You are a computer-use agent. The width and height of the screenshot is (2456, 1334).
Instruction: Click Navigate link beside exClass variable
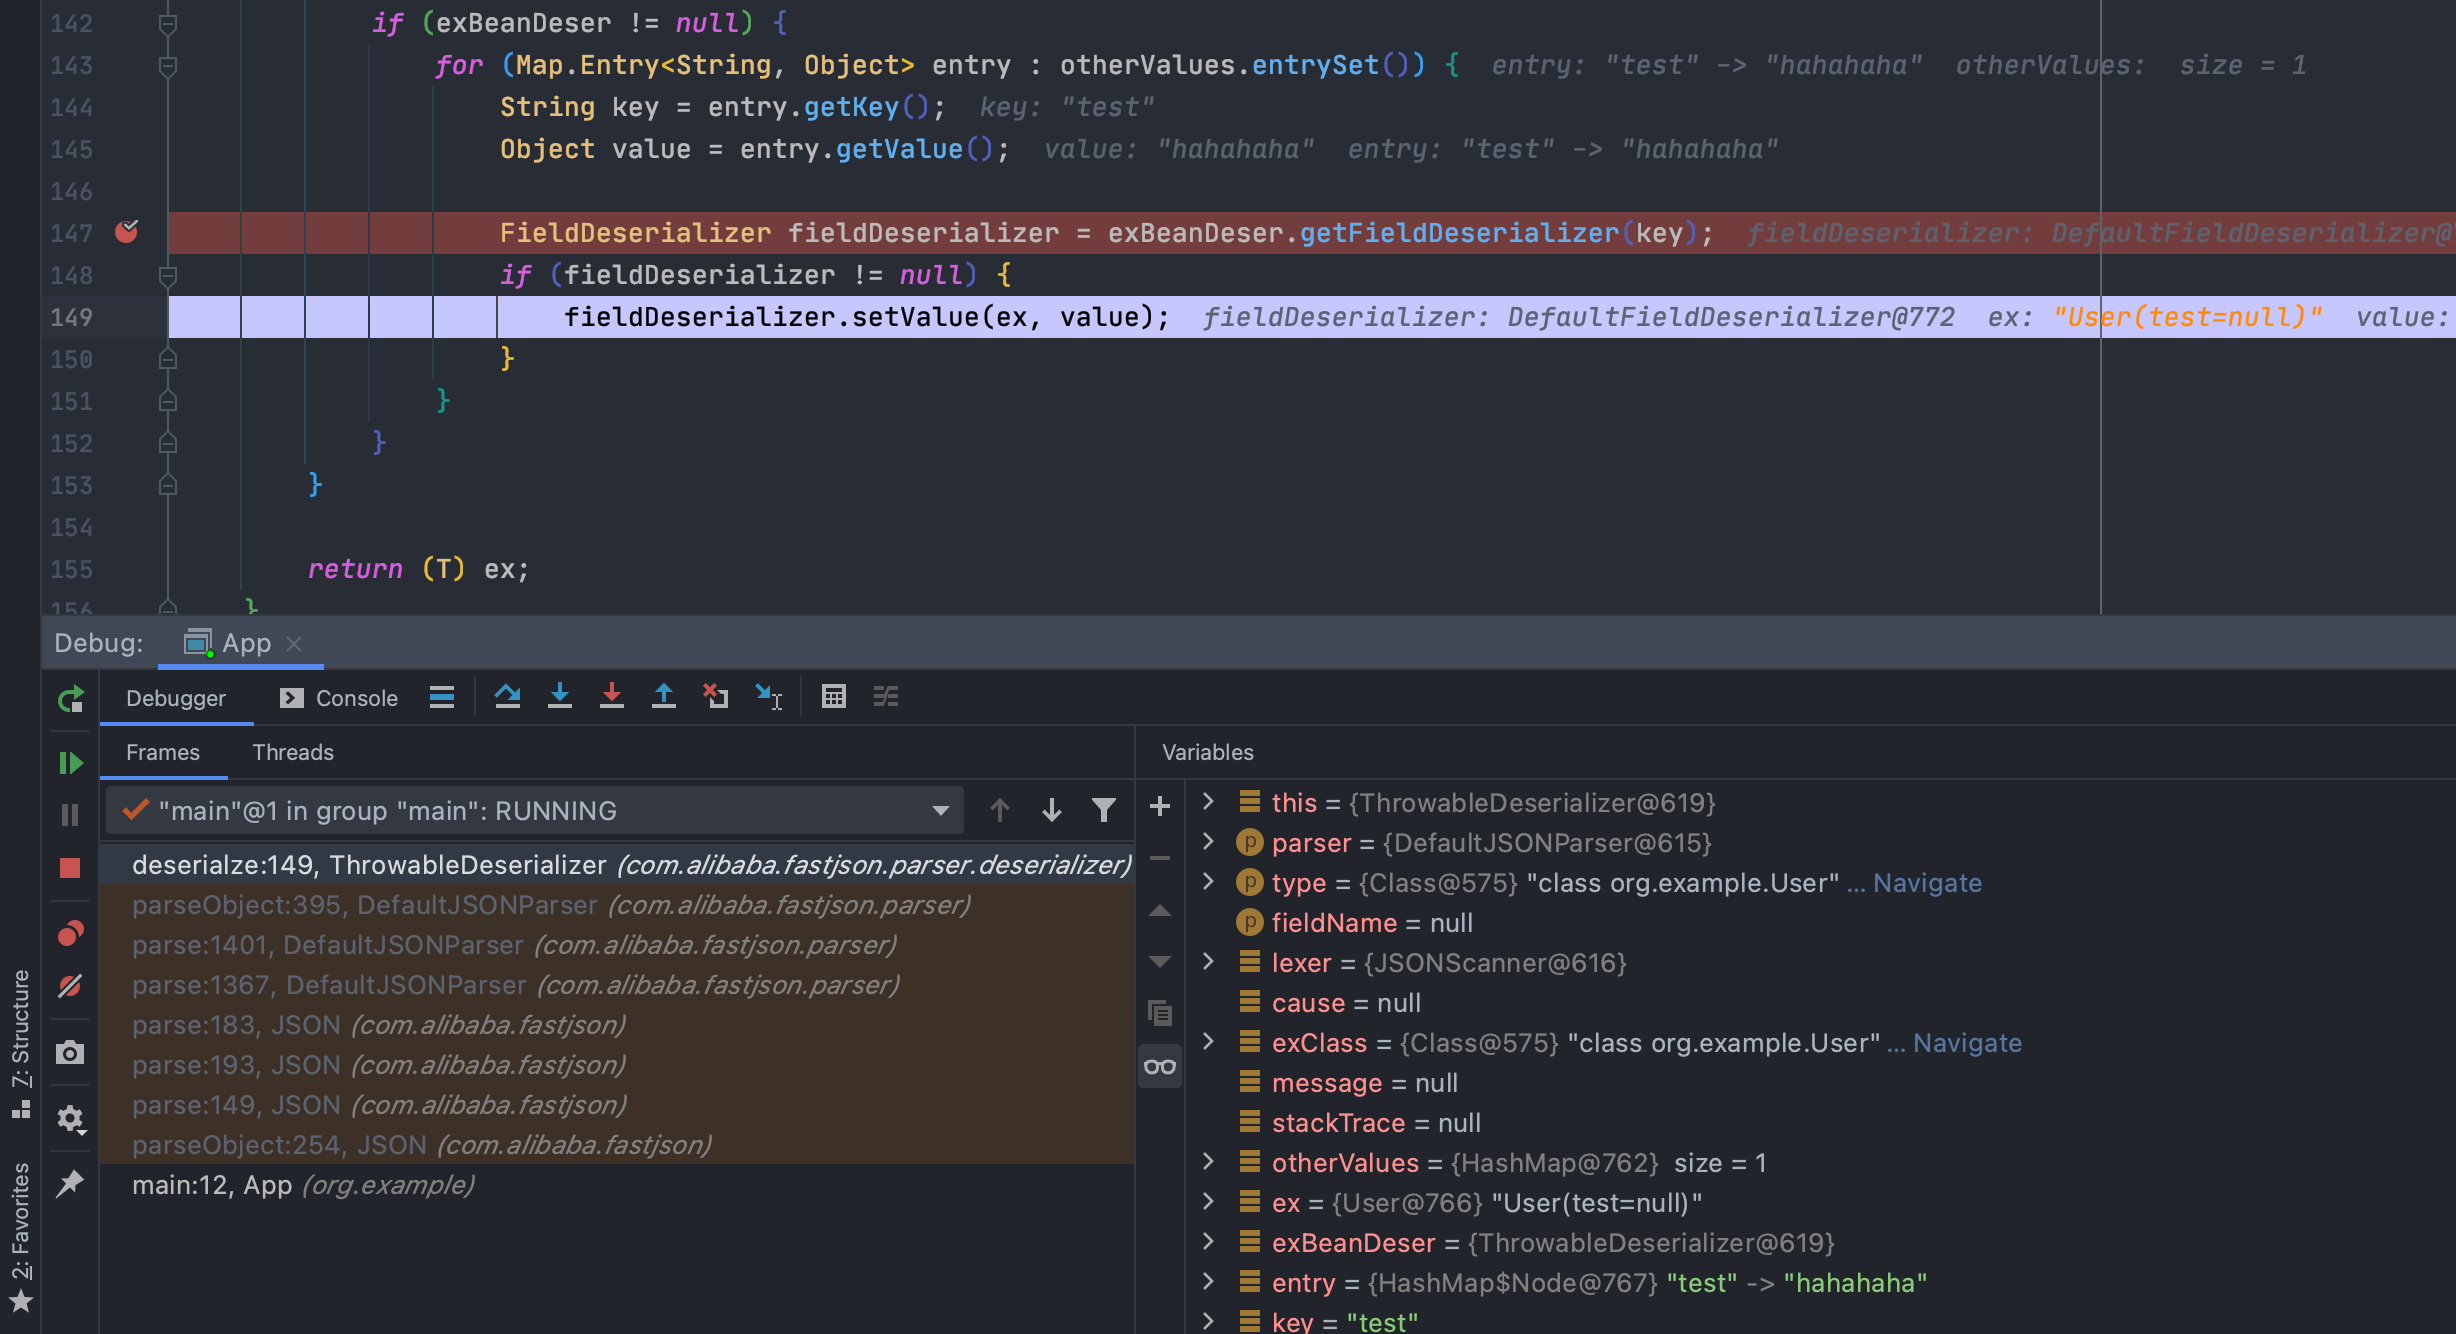1967,1043
